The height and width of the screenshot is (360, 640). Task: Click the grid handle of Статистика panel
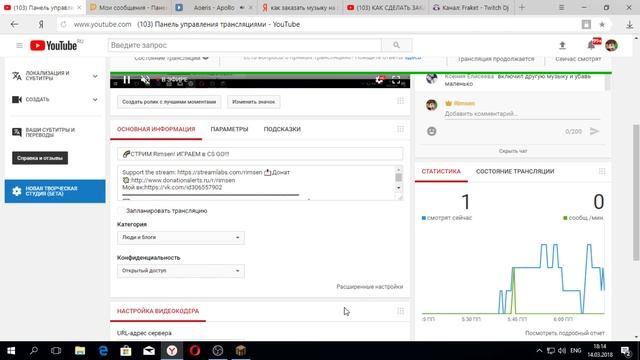[x=602, y=171]
